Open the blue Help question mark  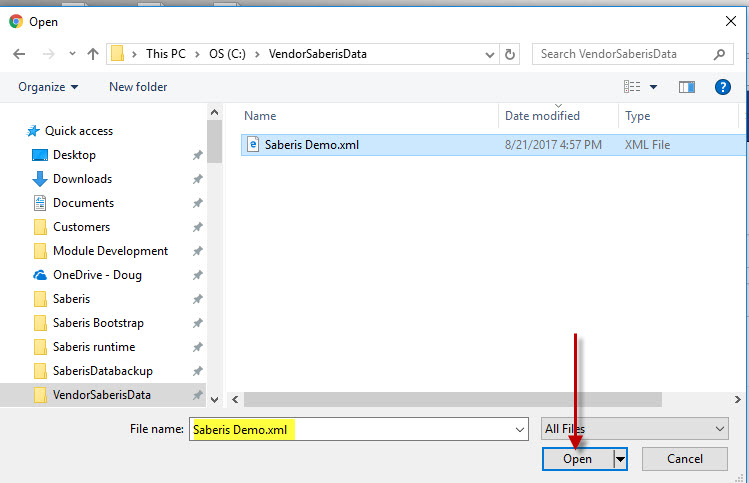point(723,87)
